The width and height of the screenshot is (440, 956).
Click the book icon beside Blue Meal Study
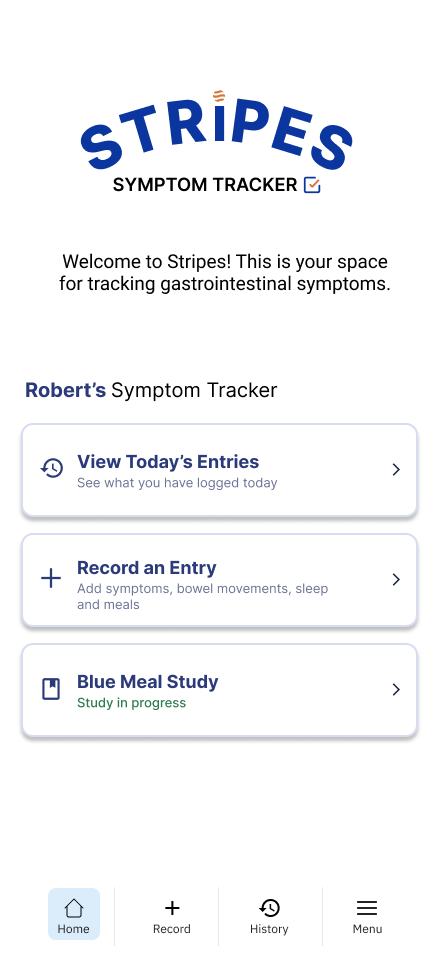51,689
